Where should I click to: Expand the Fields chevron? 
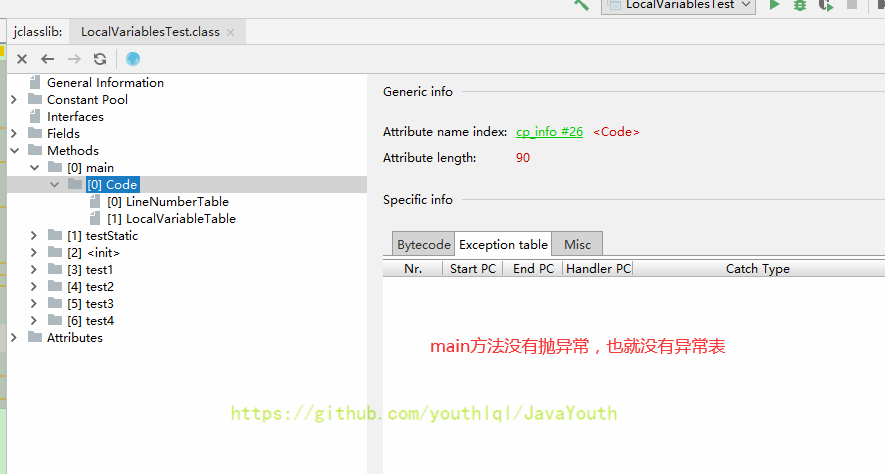tap(14, 134)
